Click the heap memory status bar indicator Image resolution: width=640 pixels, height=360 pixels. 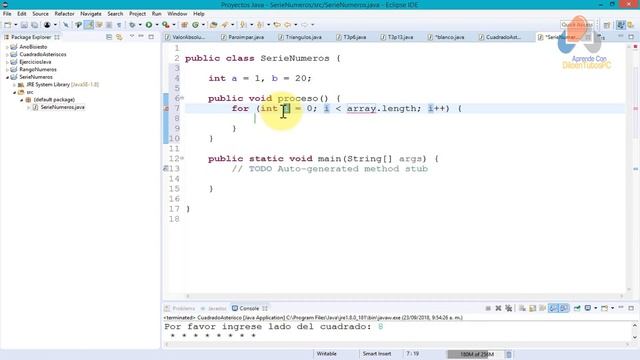[476, 354]
